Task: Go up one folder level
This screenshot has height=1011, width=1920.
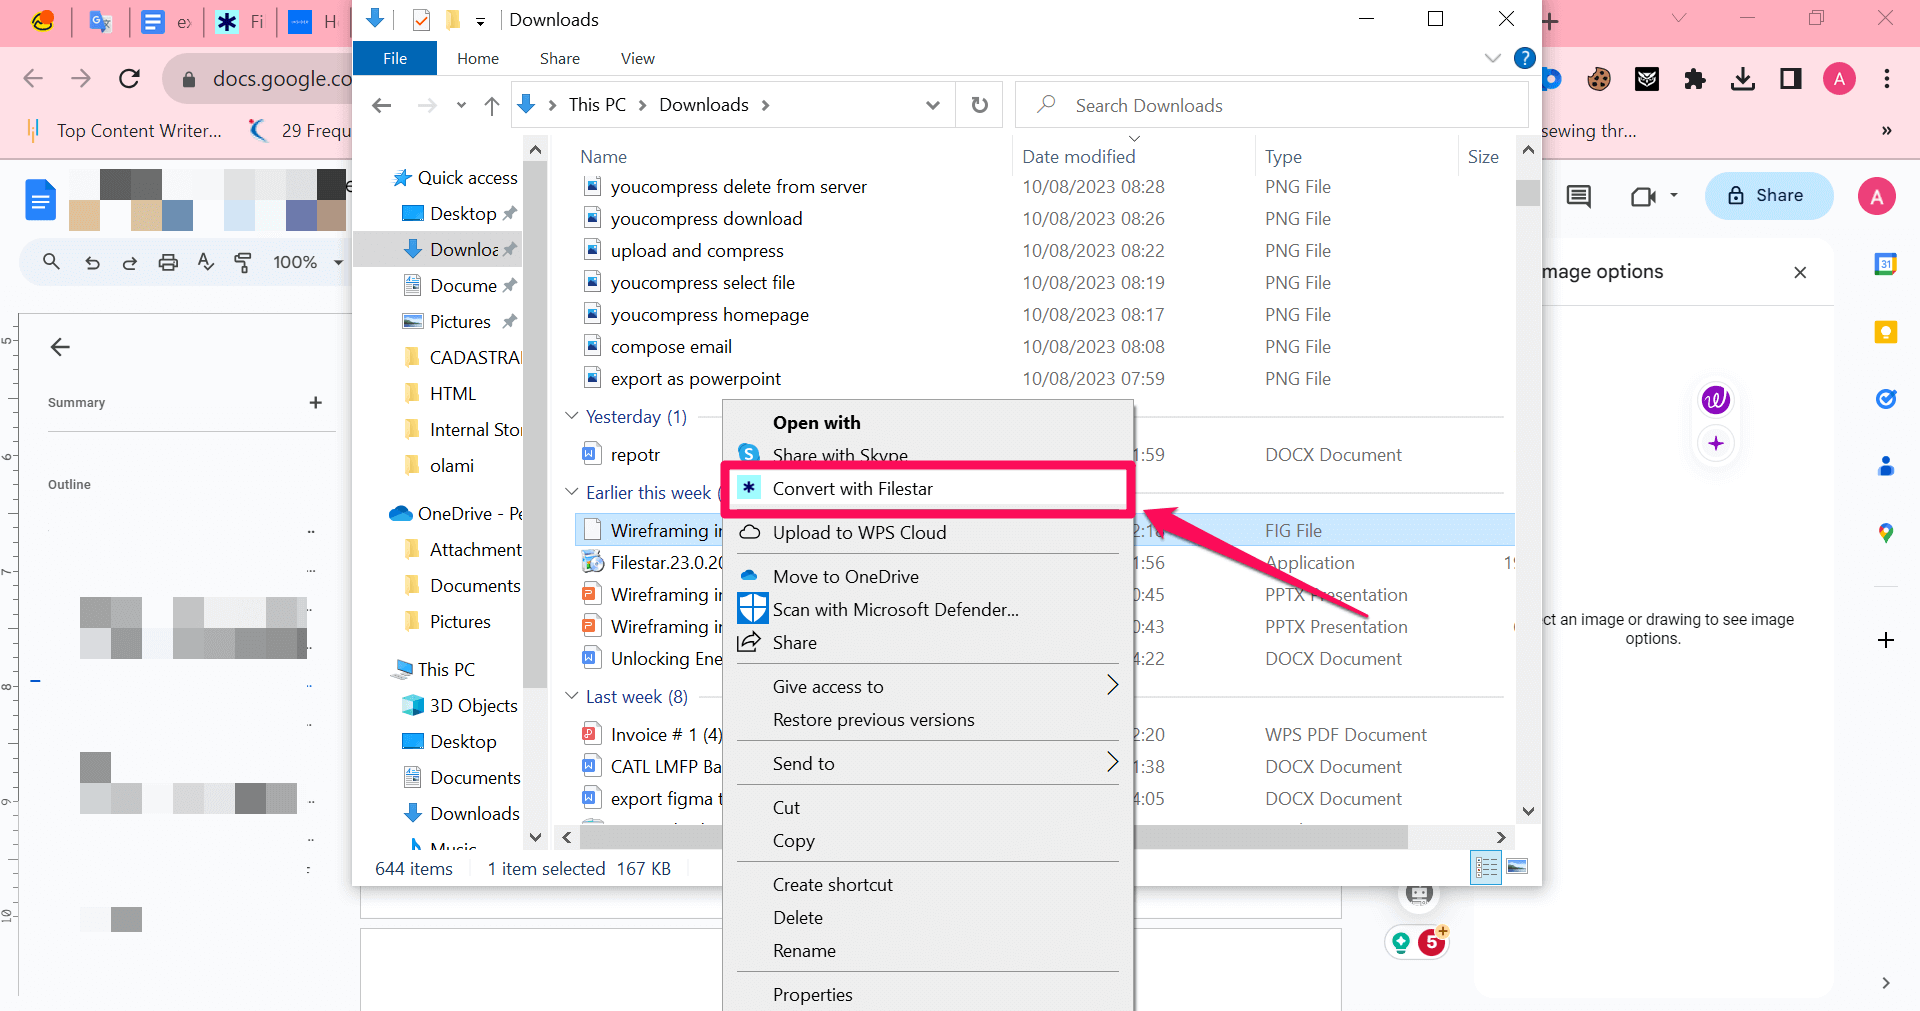Action: [492, 105]
